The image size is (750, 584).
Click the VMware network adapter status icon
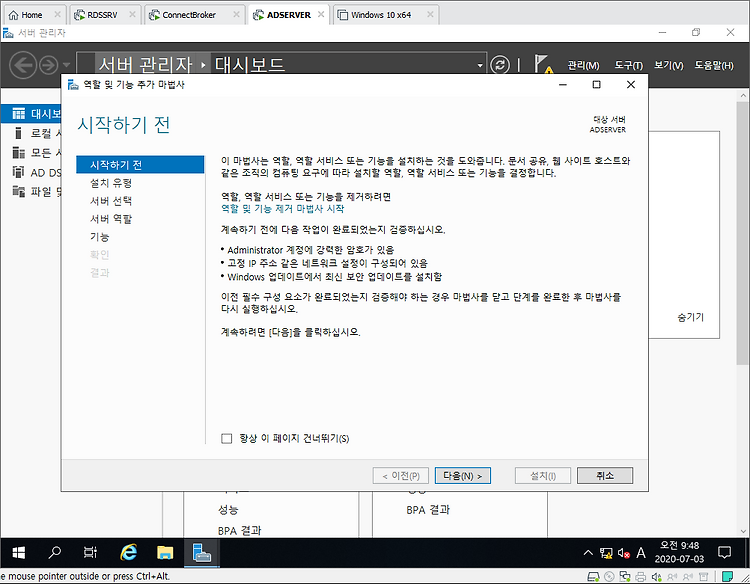click(x=625, y=577)
